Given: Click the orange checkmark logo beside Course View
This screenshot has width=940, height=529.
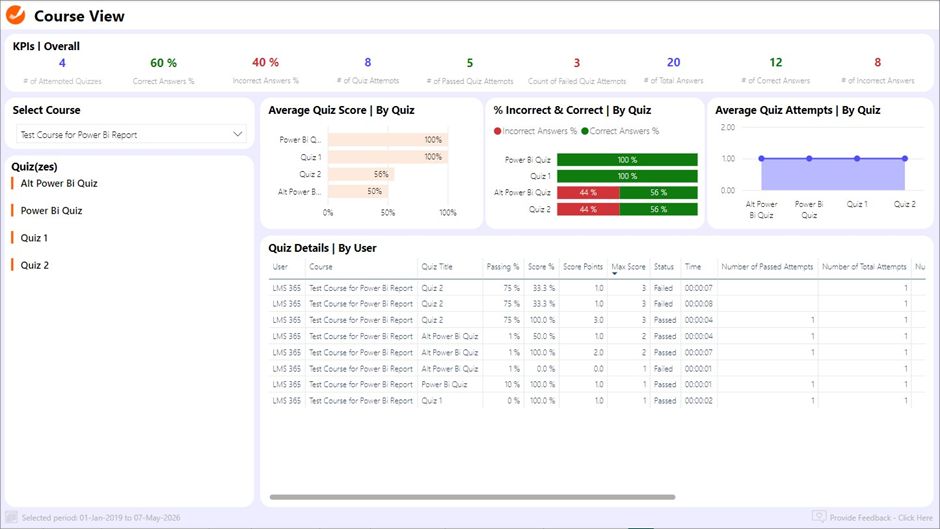Looking at the screenshot, I should coord(16,16).
